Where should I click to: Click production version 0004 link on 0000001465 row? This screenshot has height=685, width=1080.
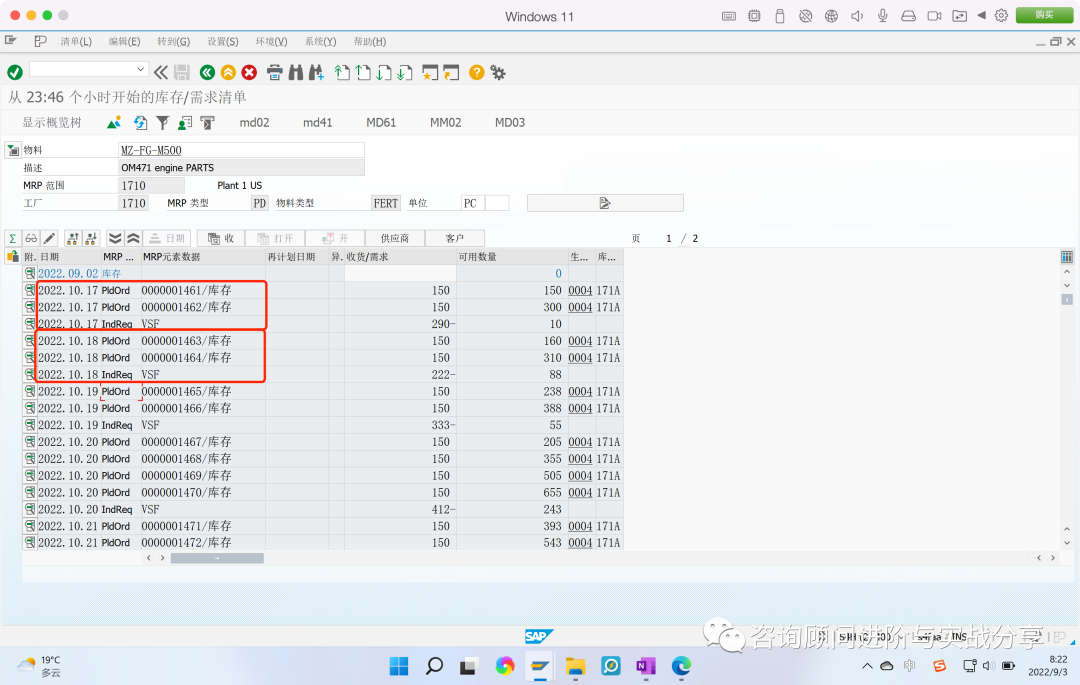click(580, 391)
